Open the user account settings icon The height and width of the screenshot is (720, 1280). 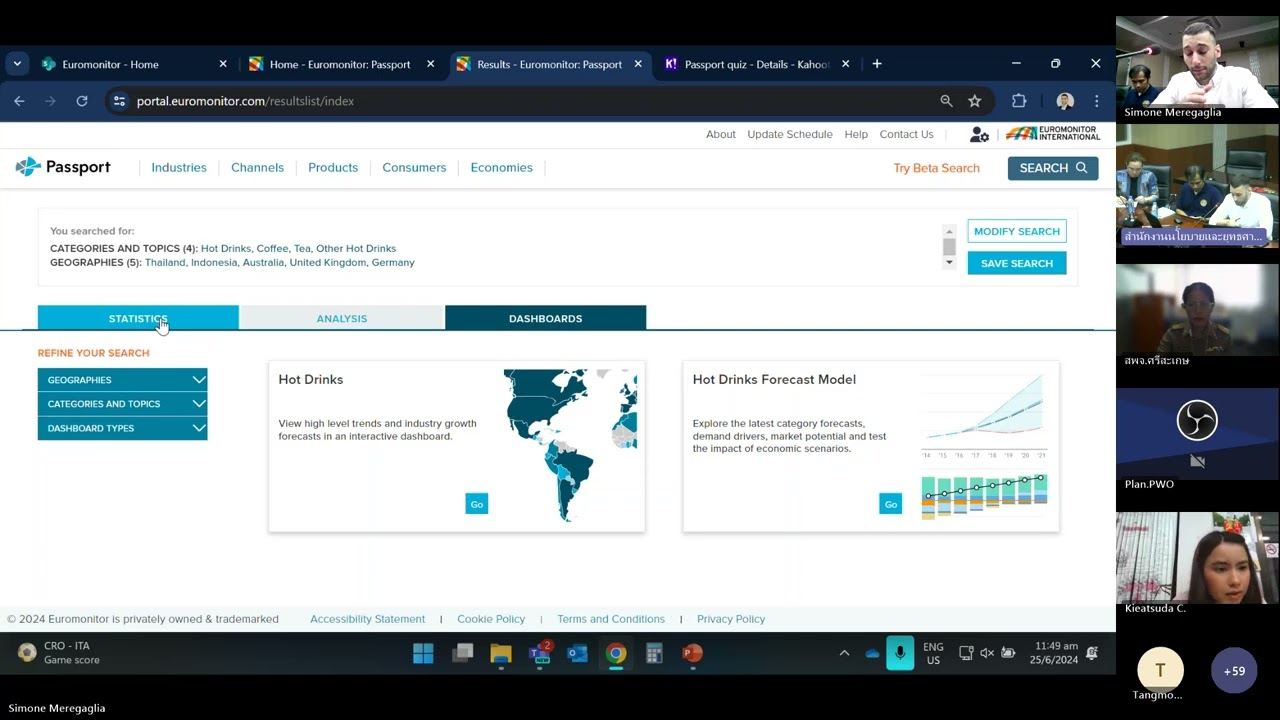coord(979,134)
